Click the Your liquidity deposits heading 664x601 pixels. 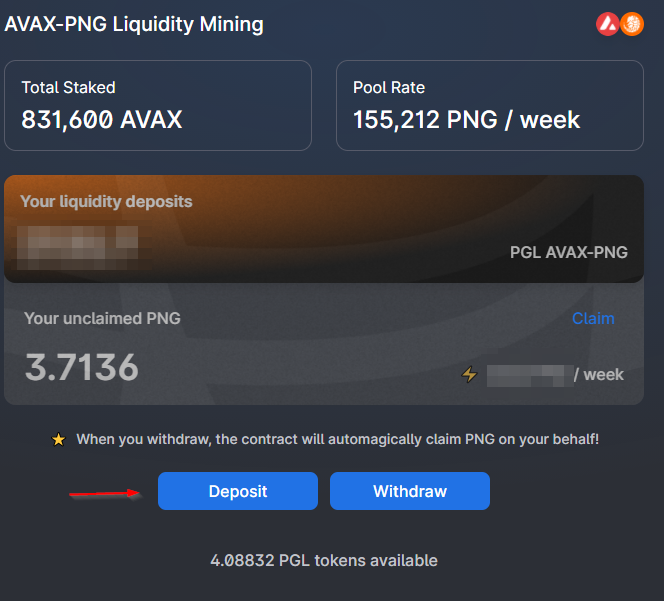pyautogui.click(x=106, y=201)
